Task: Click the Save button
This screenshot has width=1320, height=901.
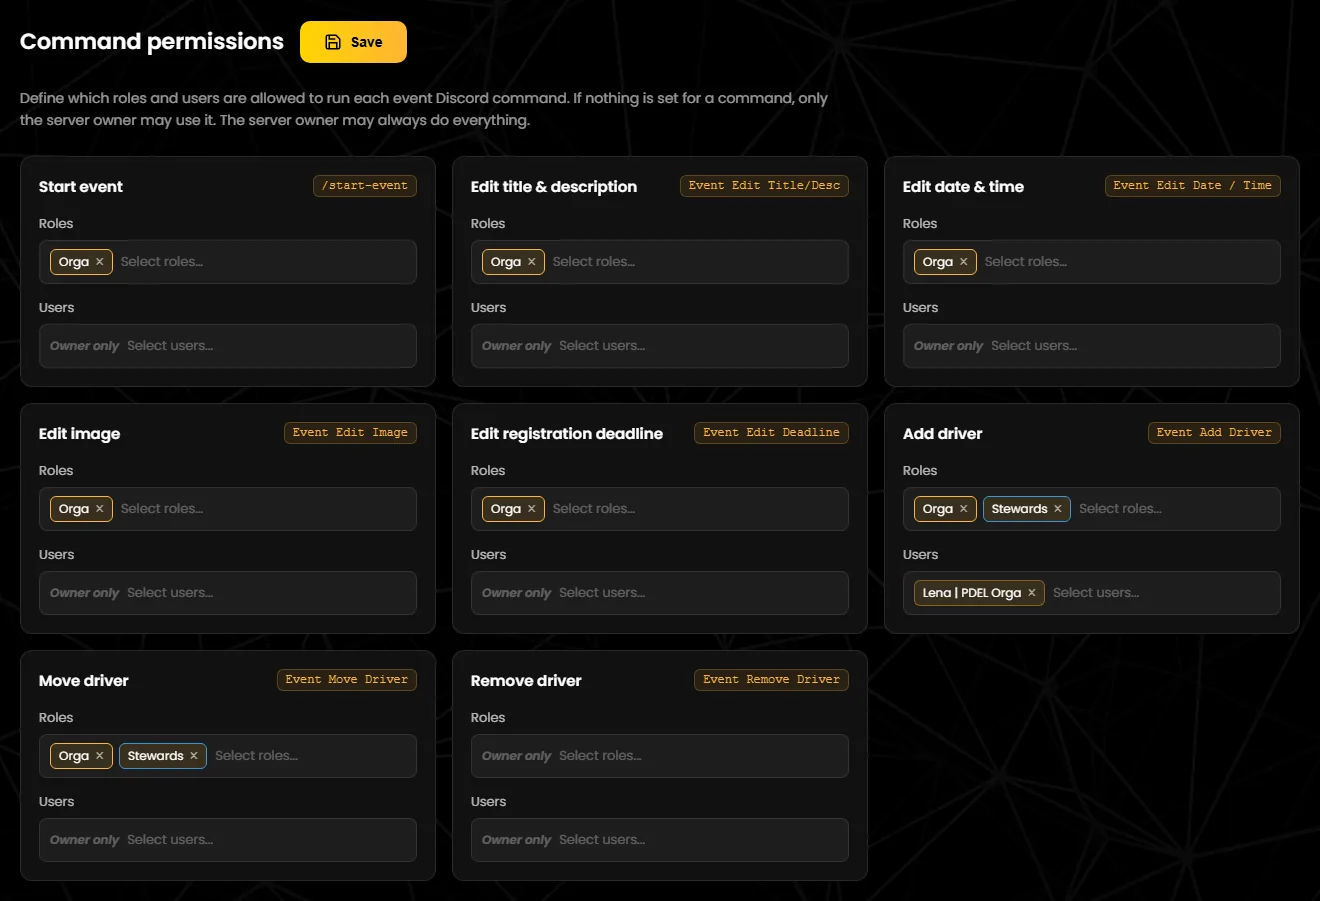Action: click(x=353, y=42)
